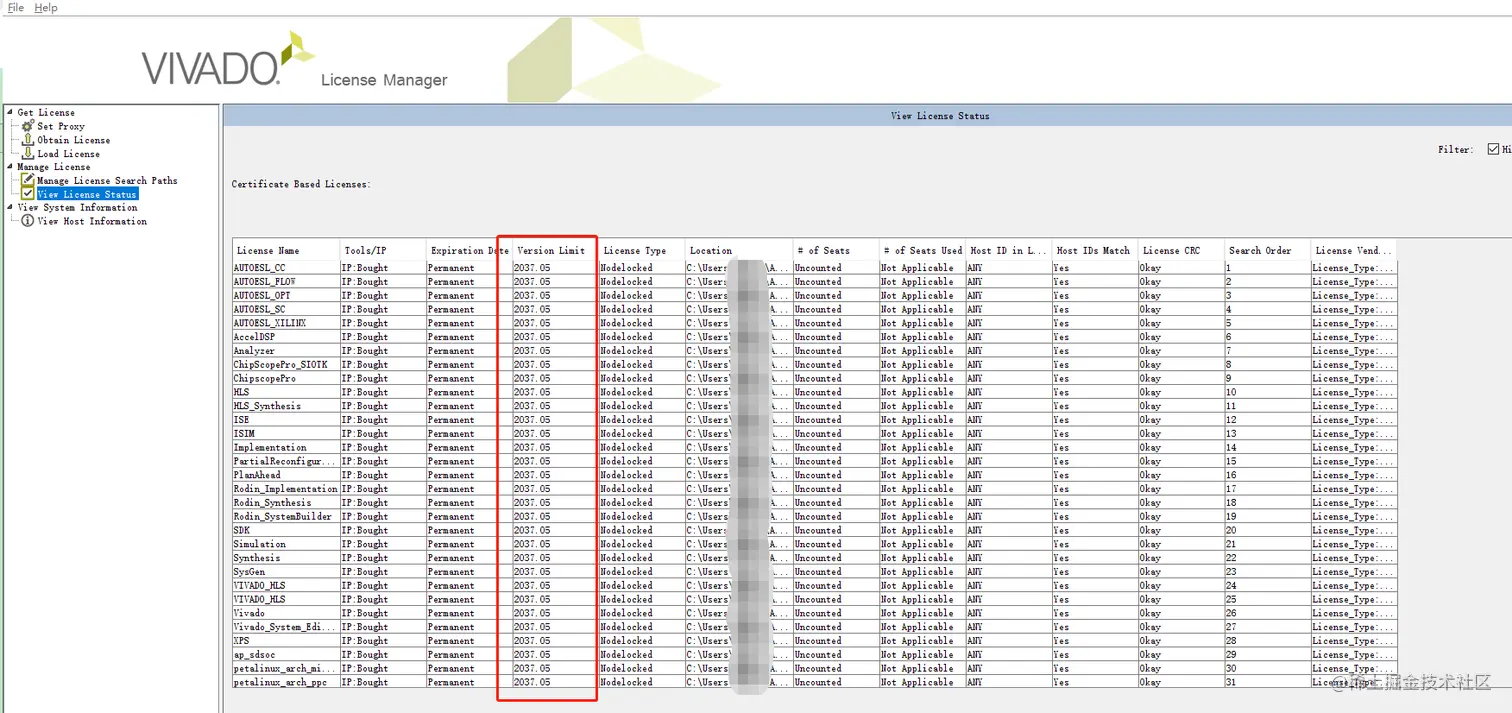
Task: Click the Manage License Search Paths pencil icon
Action: [28, 180]
